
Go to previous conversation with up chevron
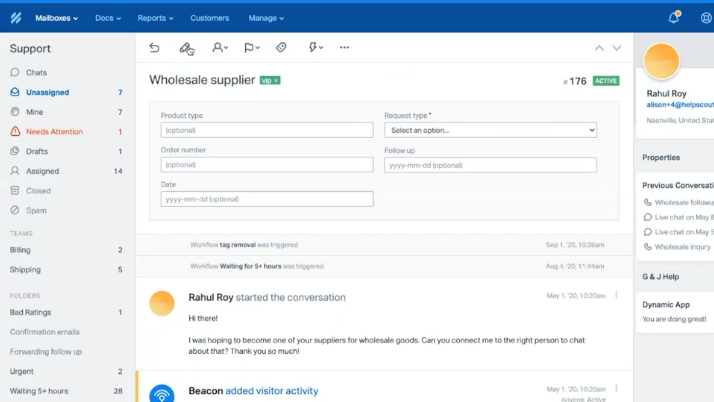599,48
